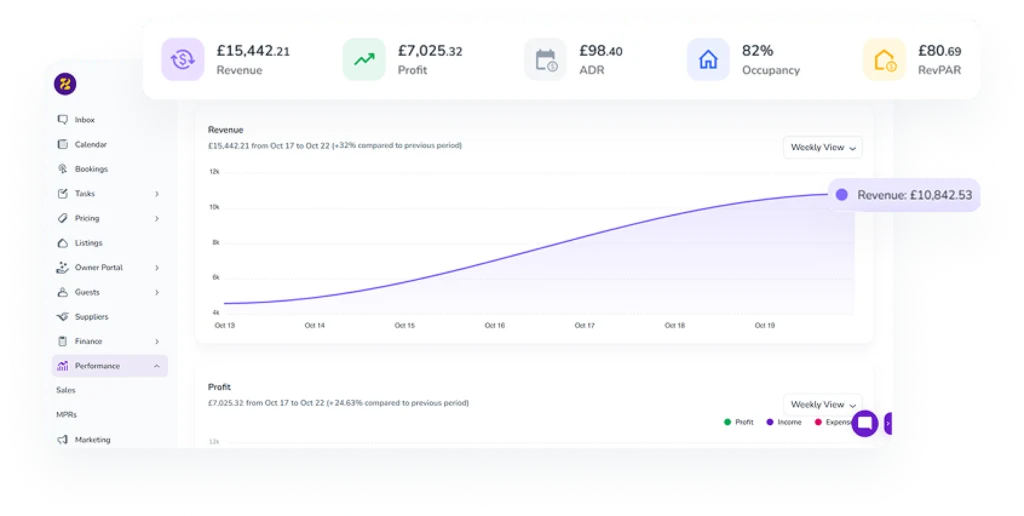Expand the Pricing submenu chevron
The image size is (1024, 516).
click(157, 218)
